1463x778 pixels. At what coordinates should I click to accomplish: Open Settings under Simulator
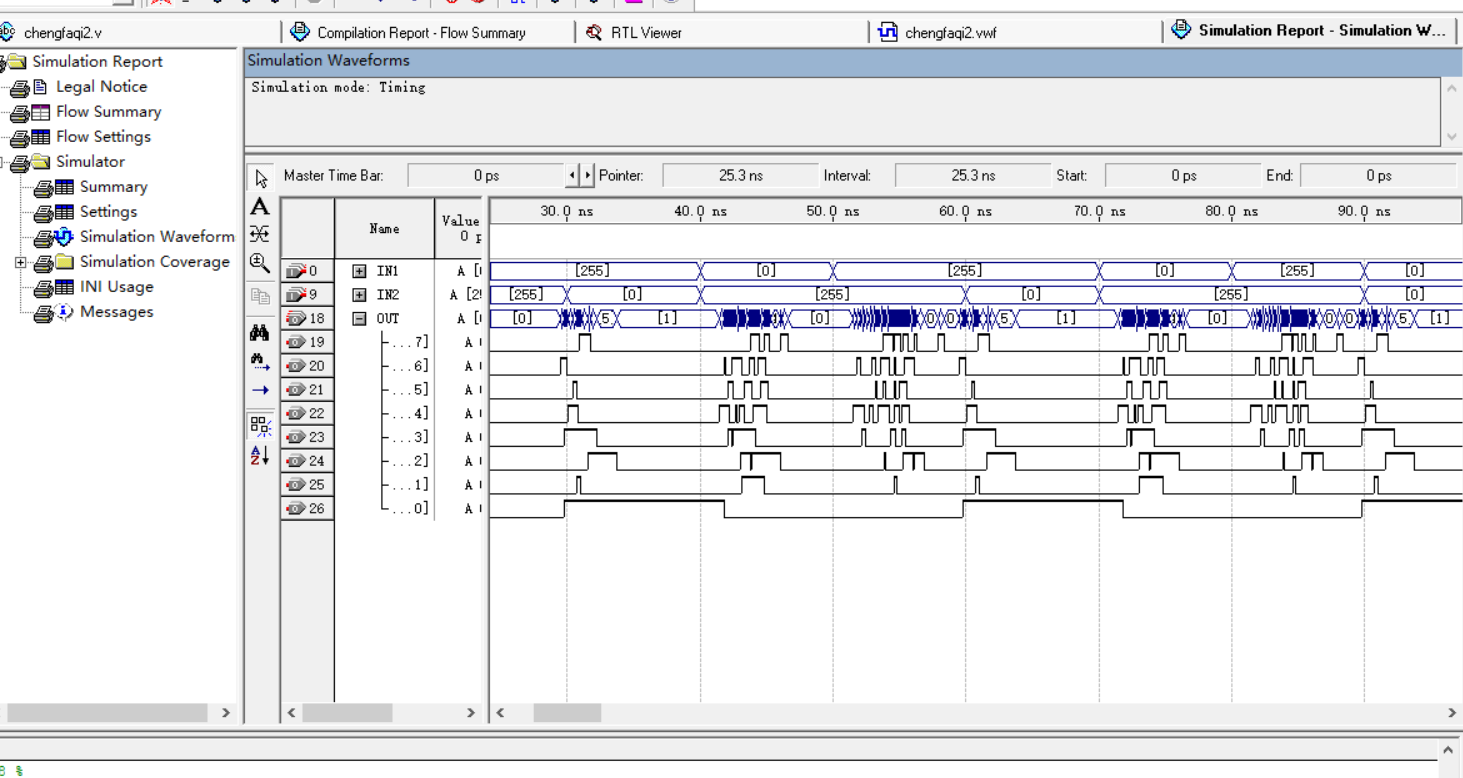(x=108, y=212)
